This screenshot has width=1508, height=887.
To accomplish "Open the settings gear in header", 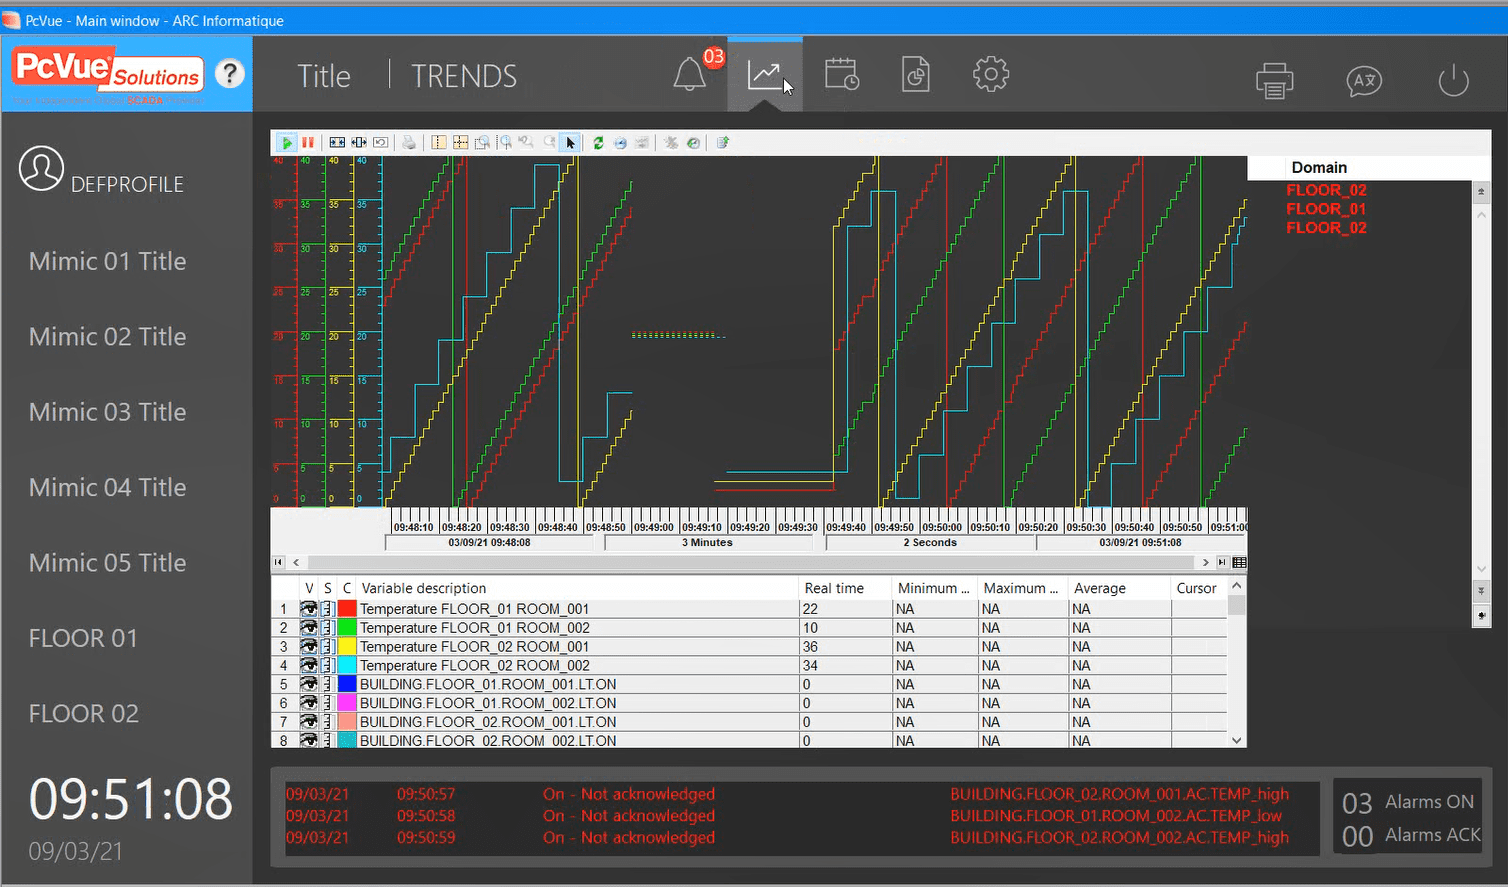I will pyautogui.click(x=991, y=75).
